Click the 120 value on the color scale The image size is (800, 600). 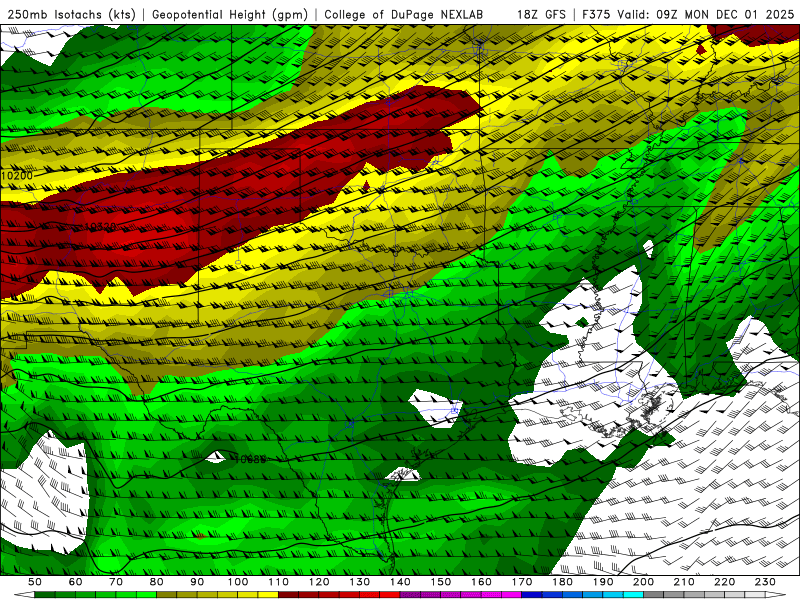[x=319, y=582]
